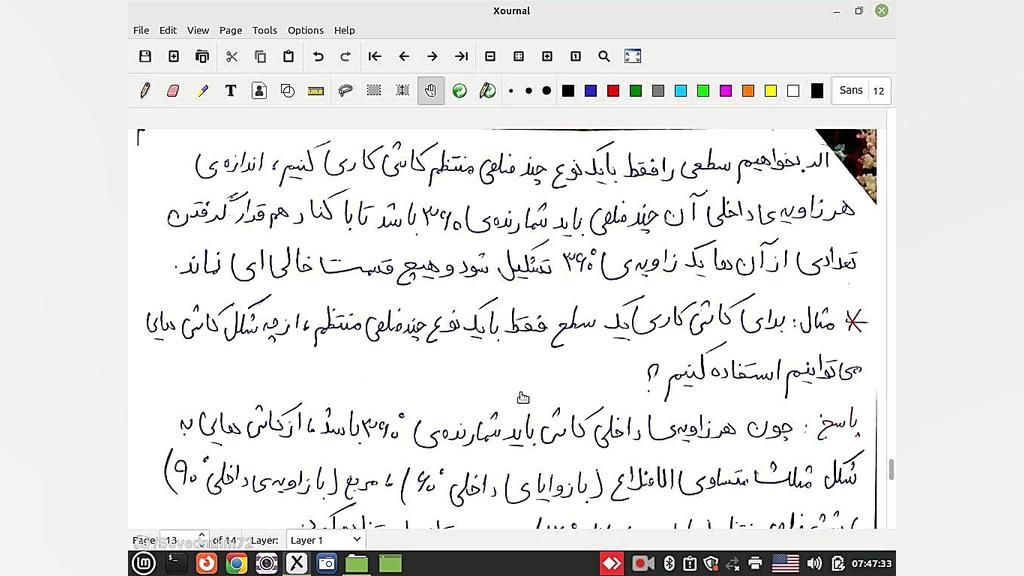Viewport: 1024px width, 576px height.
Task: Pick the black color swatch
Action: pyautogui.click(x=568, y=91)
